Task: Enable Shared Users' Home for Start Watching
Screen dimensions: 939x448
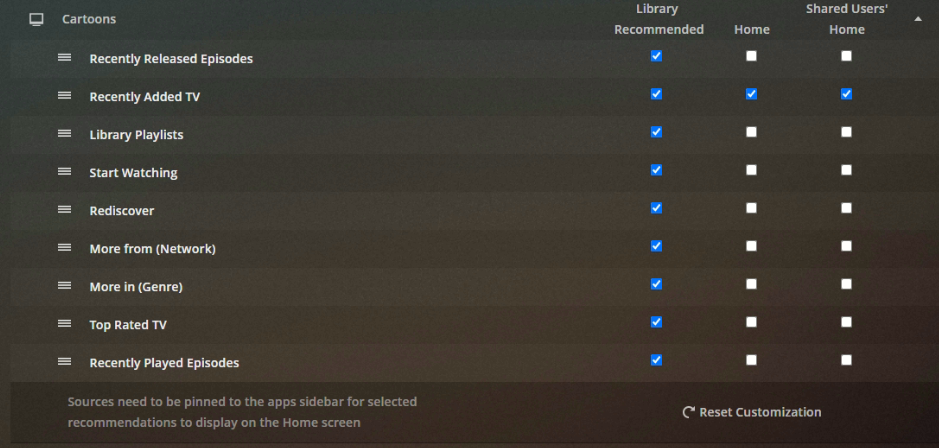Action: click(846, 170)
